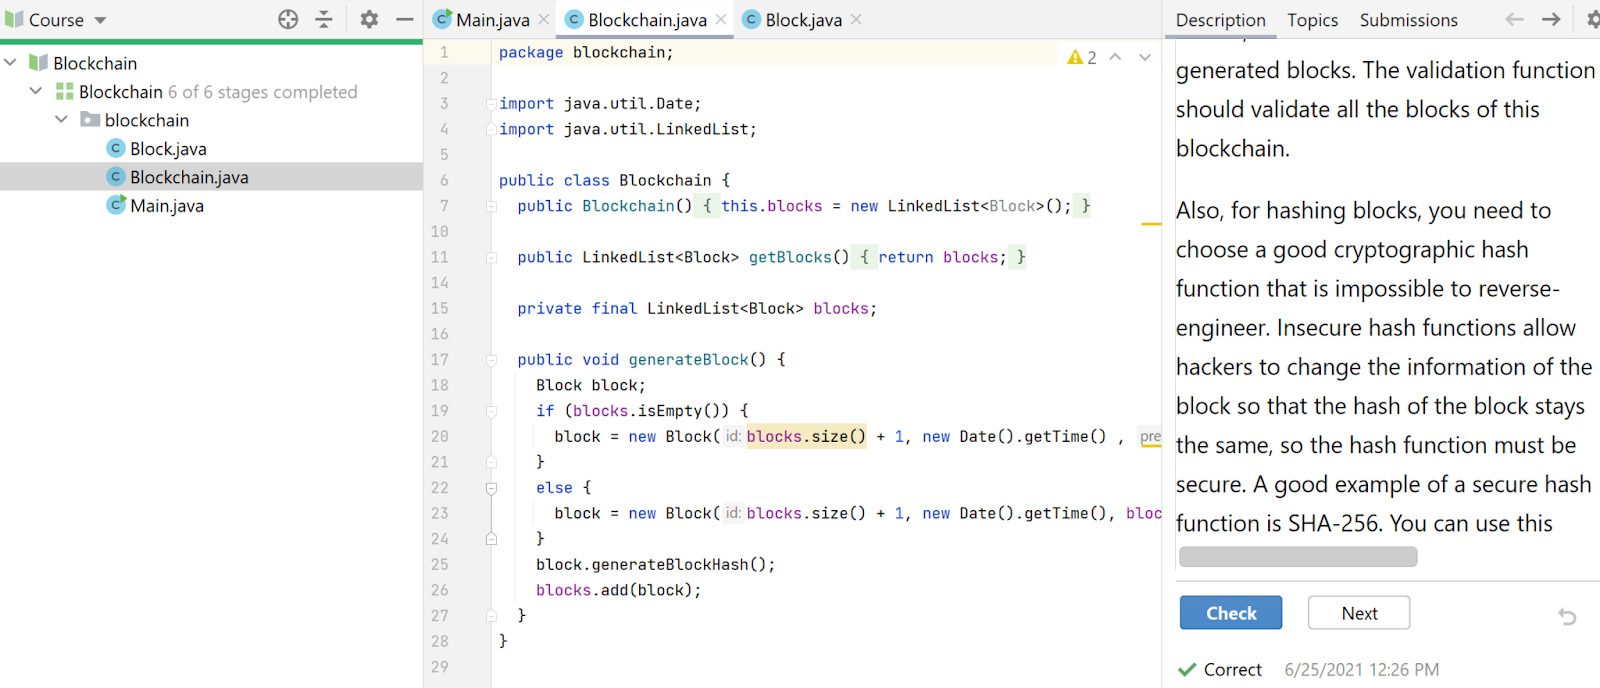This screenshot has width=1600, height=688.
Task: Click the locate/select opened file crosshair icon
Action: tap(288, 19)
